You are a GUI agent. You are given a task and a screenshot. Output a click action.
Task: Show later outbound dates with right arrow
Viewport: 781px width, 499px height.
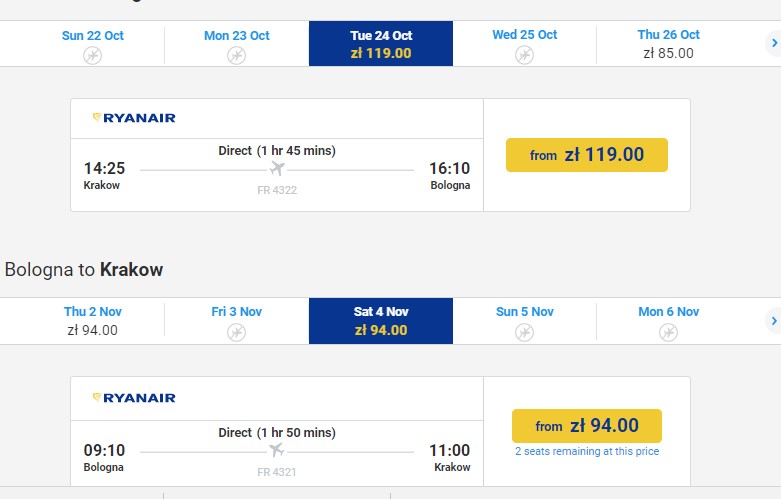[773, 44]
